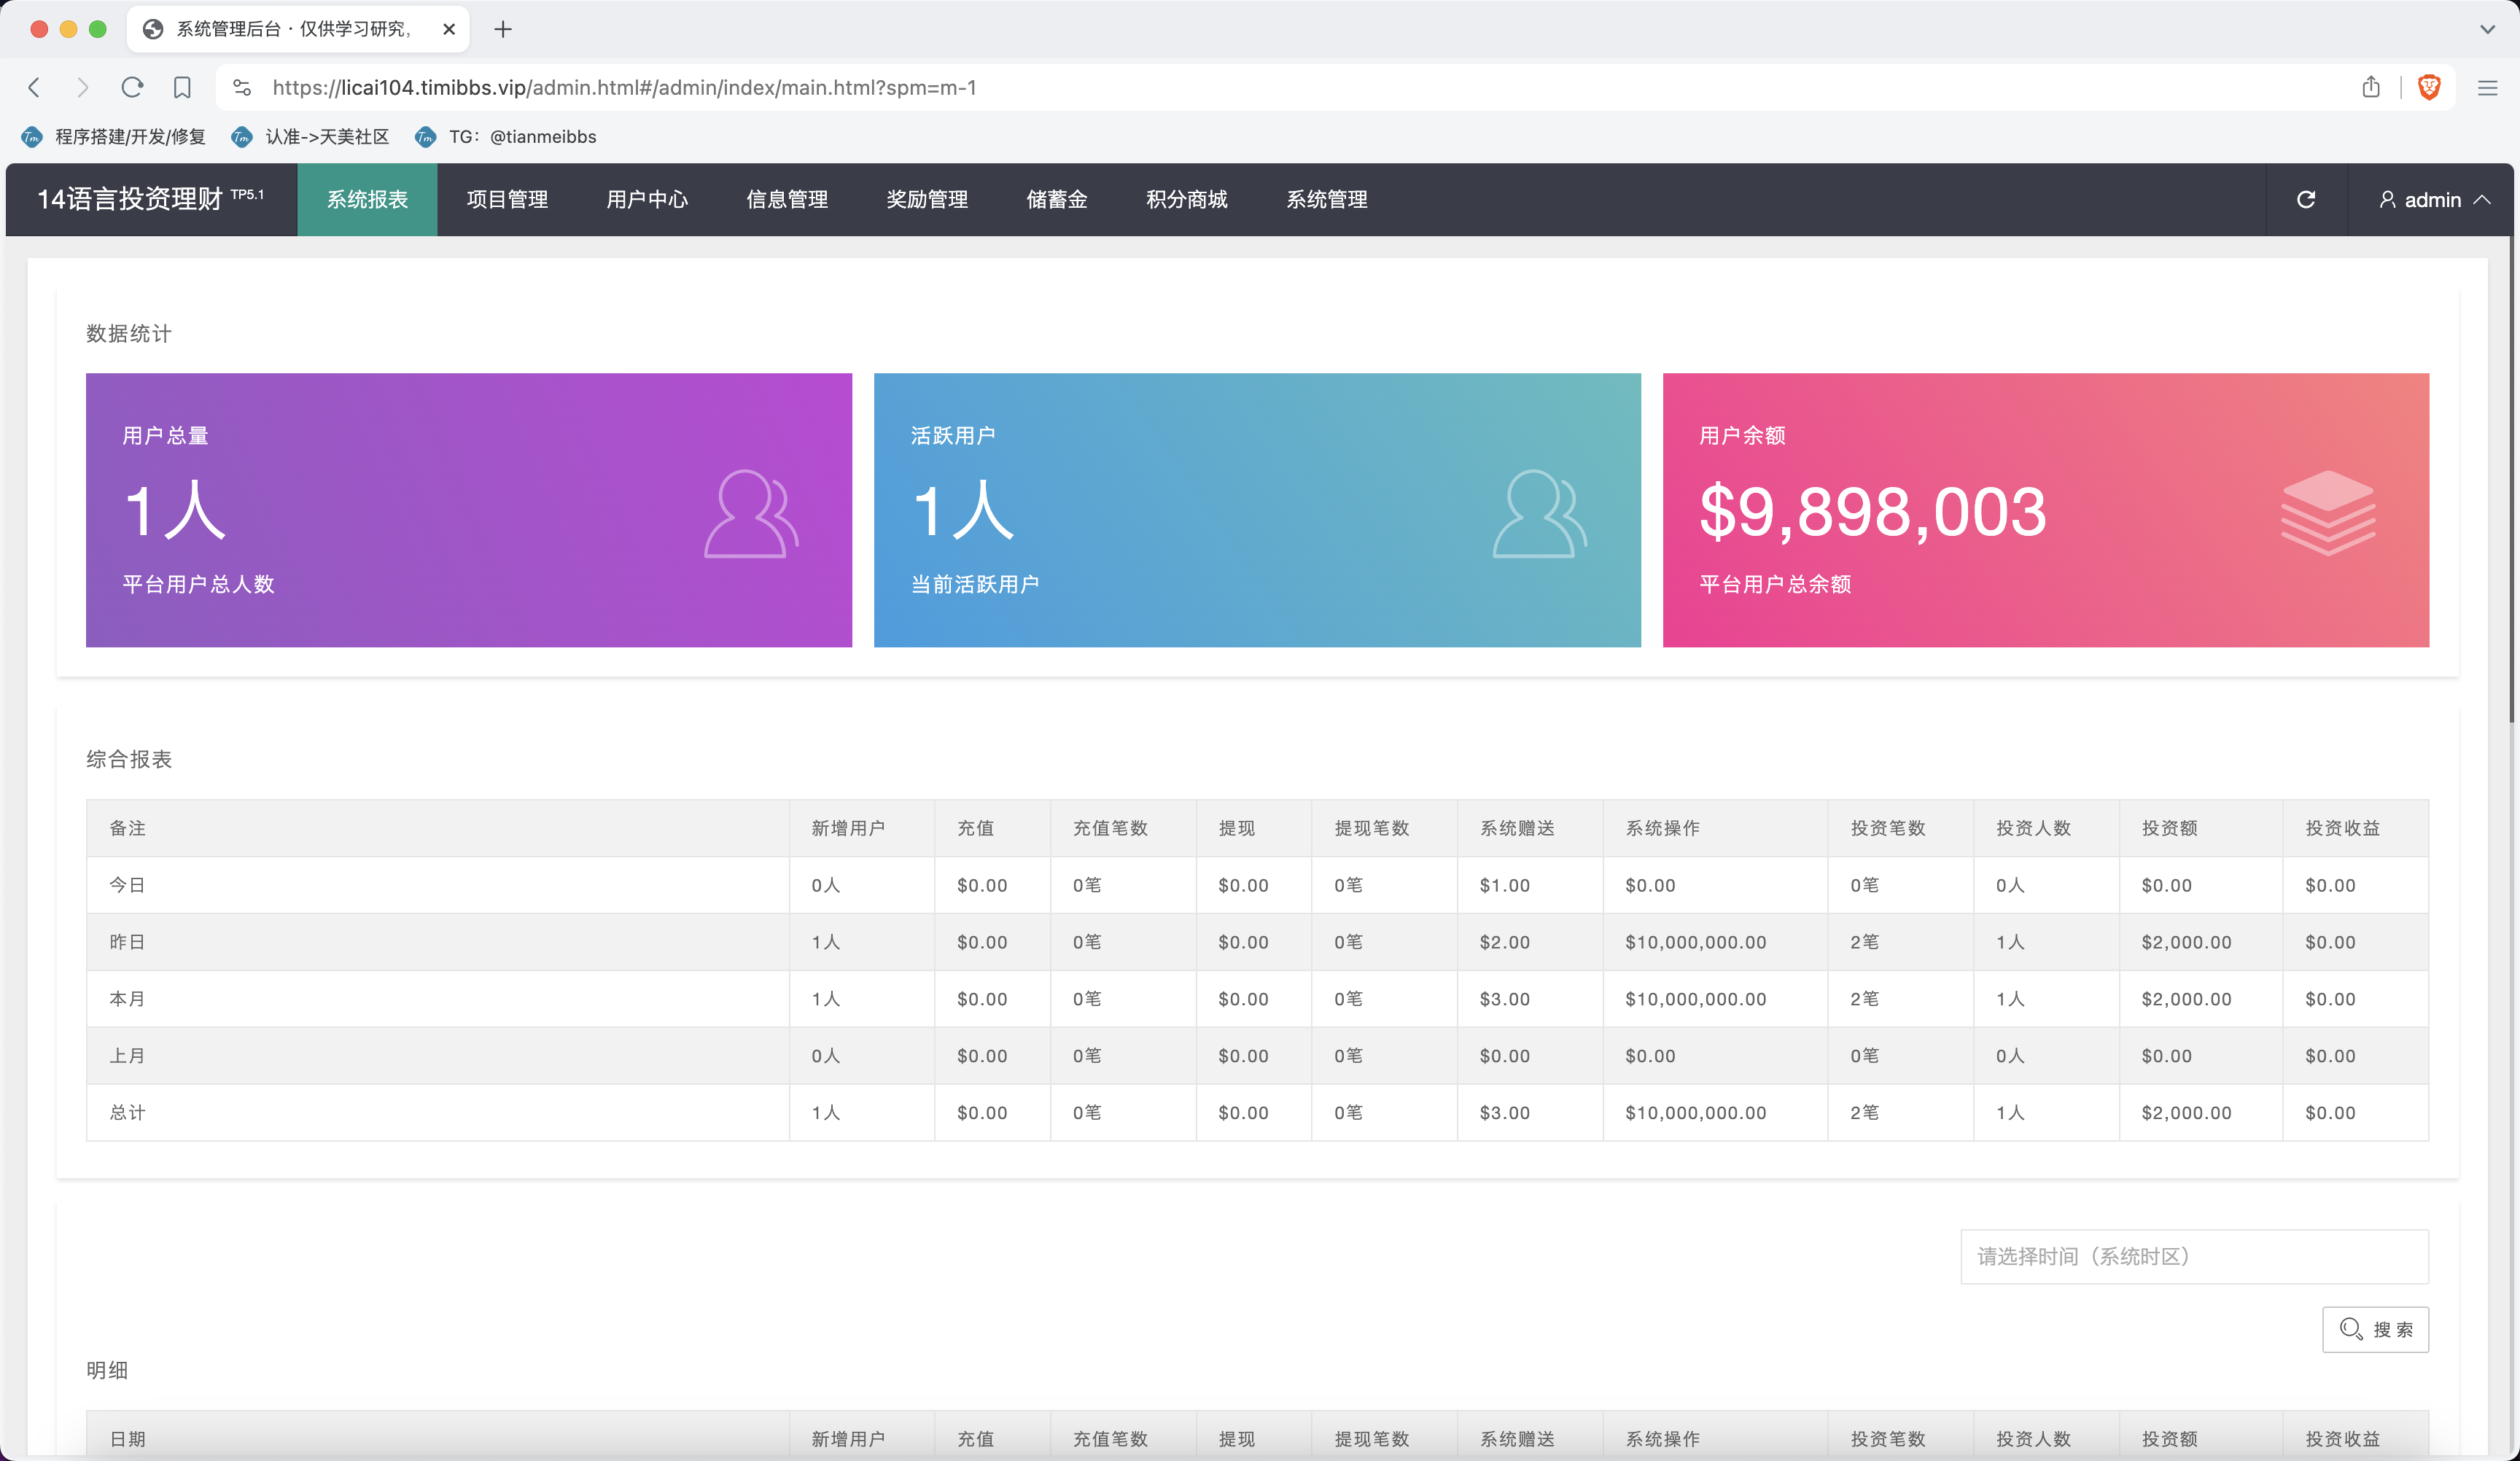Click the user icon beside admin
This screenshot has width=2520, height=1461.
point(2387,199)
